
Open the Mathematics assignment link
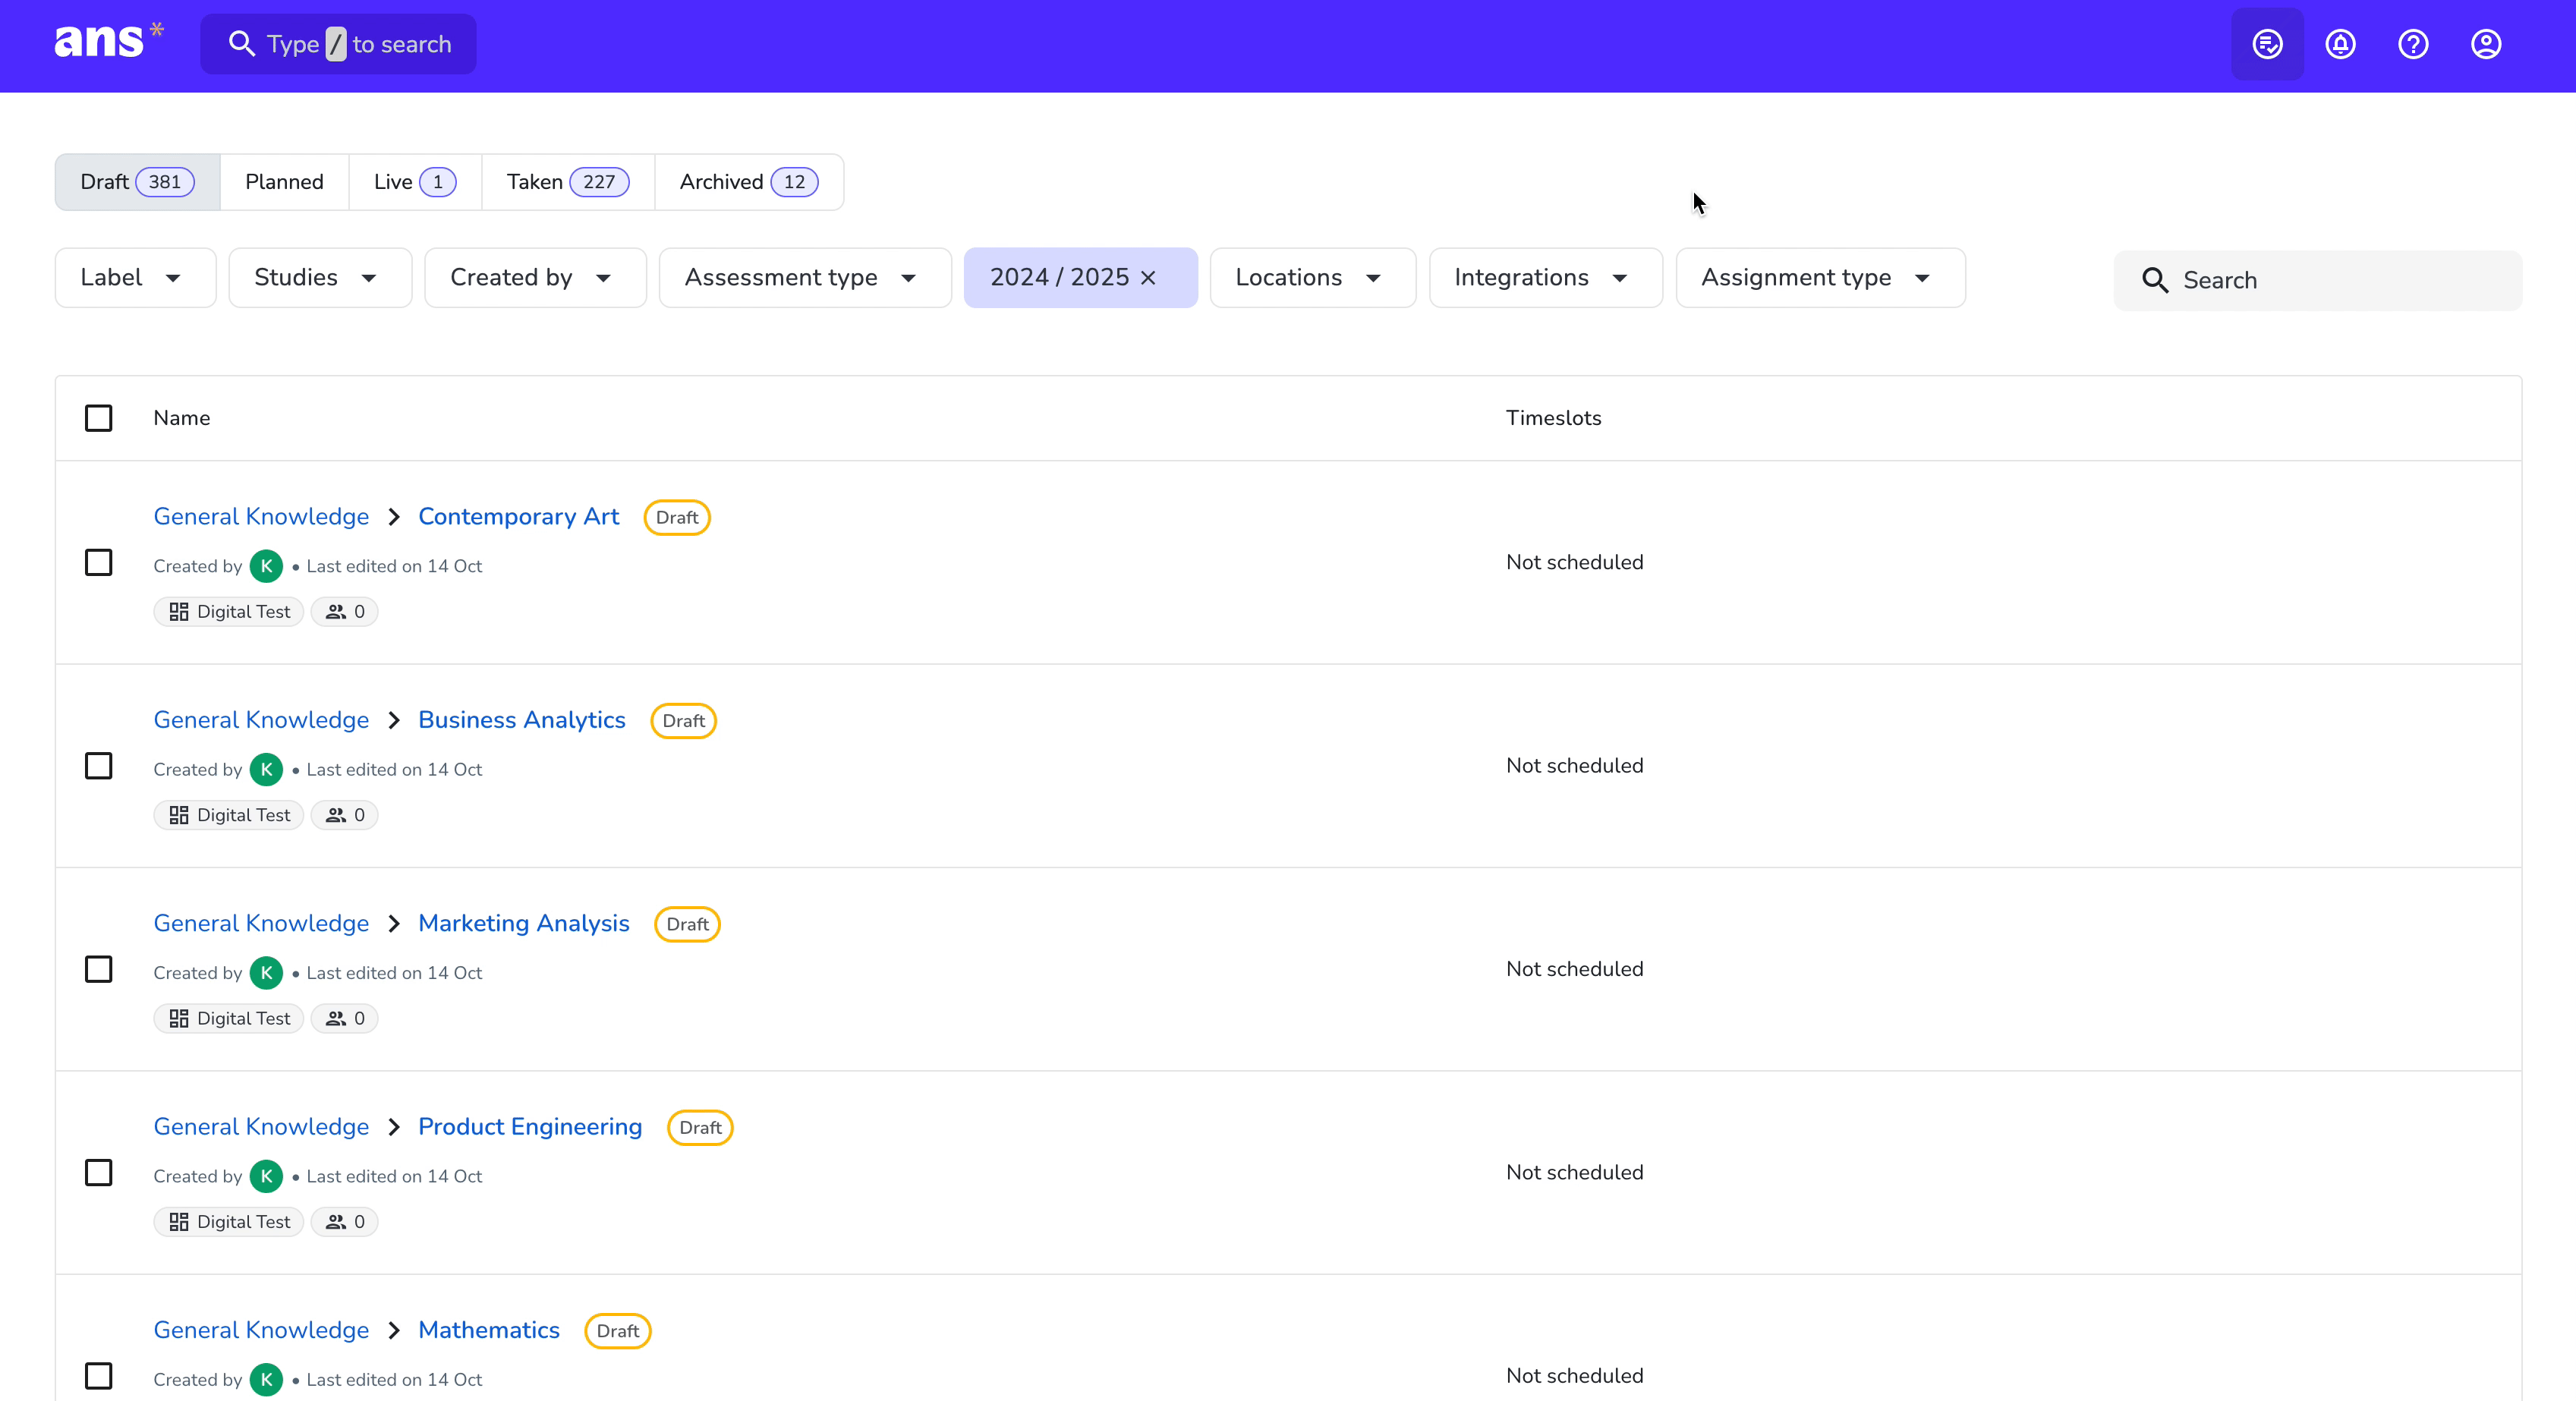pyautogui.click(x=489, y=1330)
